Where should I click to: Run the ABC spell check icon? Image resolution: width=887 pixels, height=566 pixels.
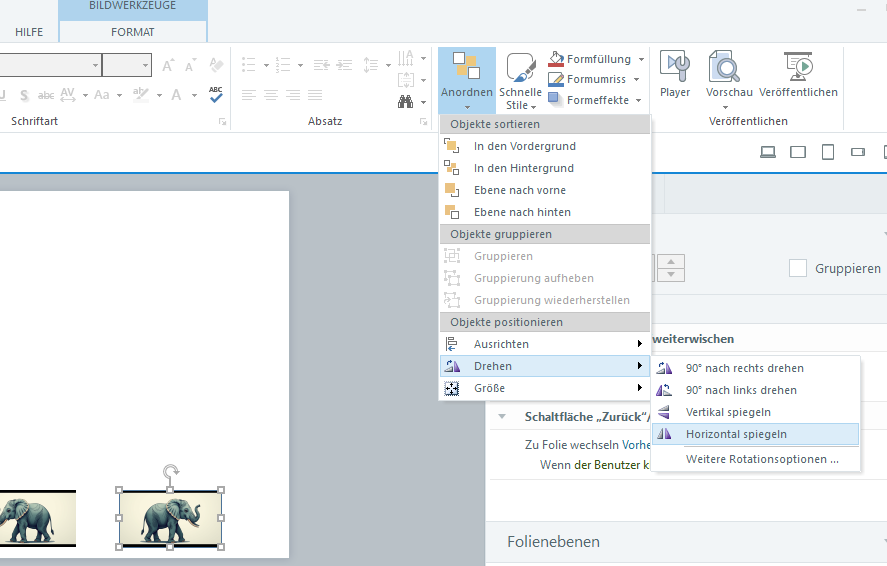[x=216, y=94]
